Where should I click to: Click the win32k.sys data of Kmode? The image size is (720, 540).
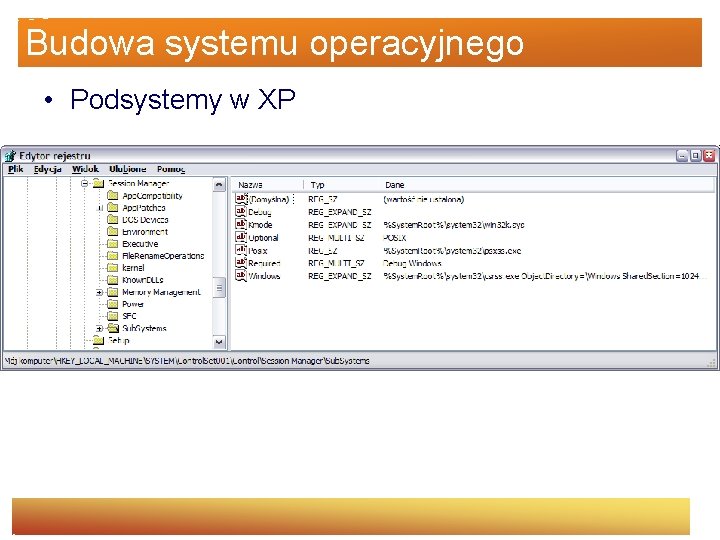coord(454,225)
